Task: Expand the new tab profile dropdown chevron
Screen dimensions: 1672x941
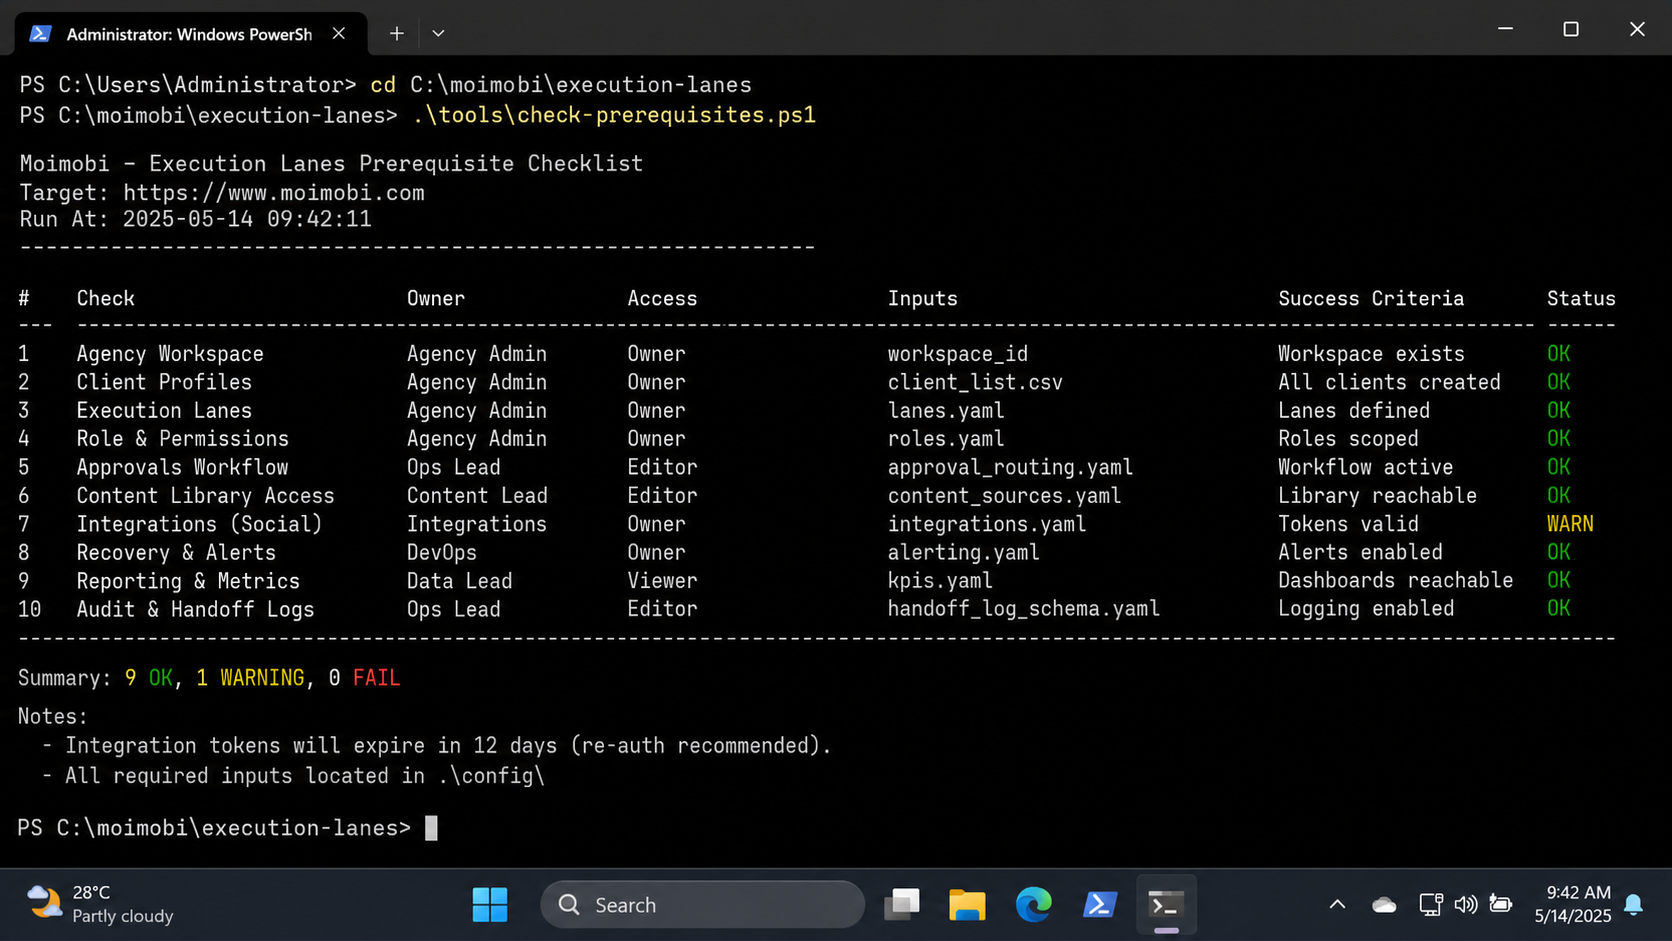Action: point(438,34)
